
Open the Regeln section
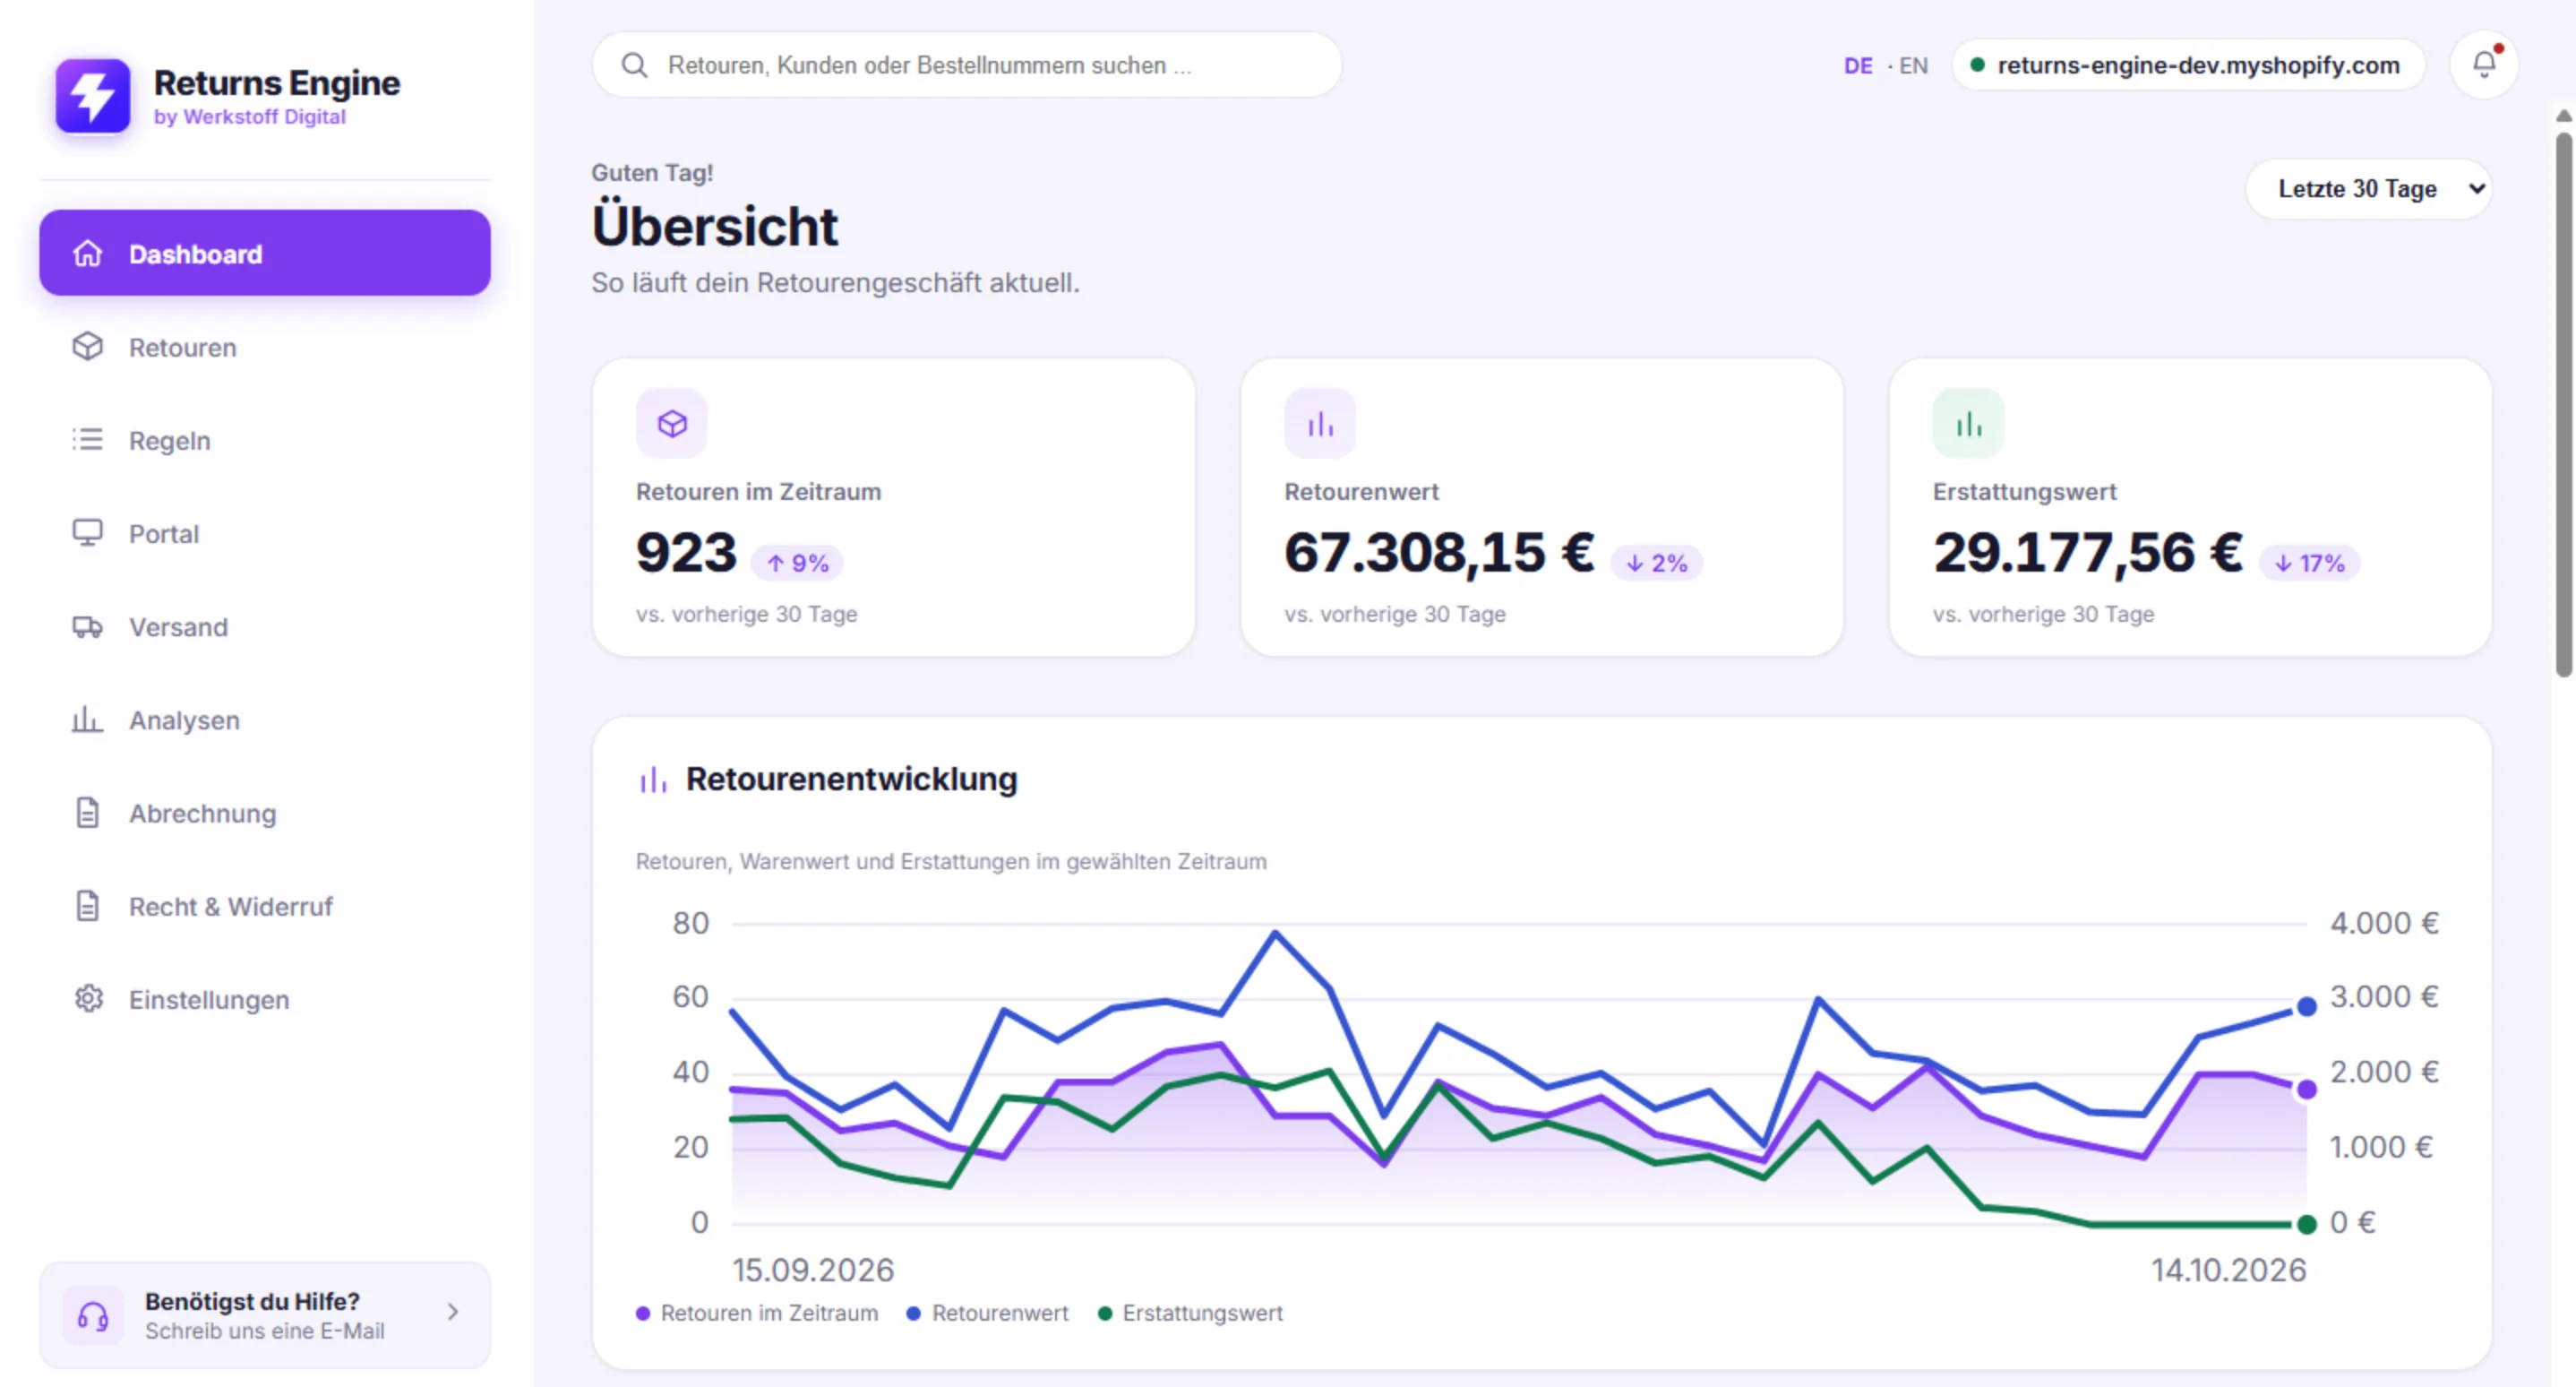pos(265,440)
